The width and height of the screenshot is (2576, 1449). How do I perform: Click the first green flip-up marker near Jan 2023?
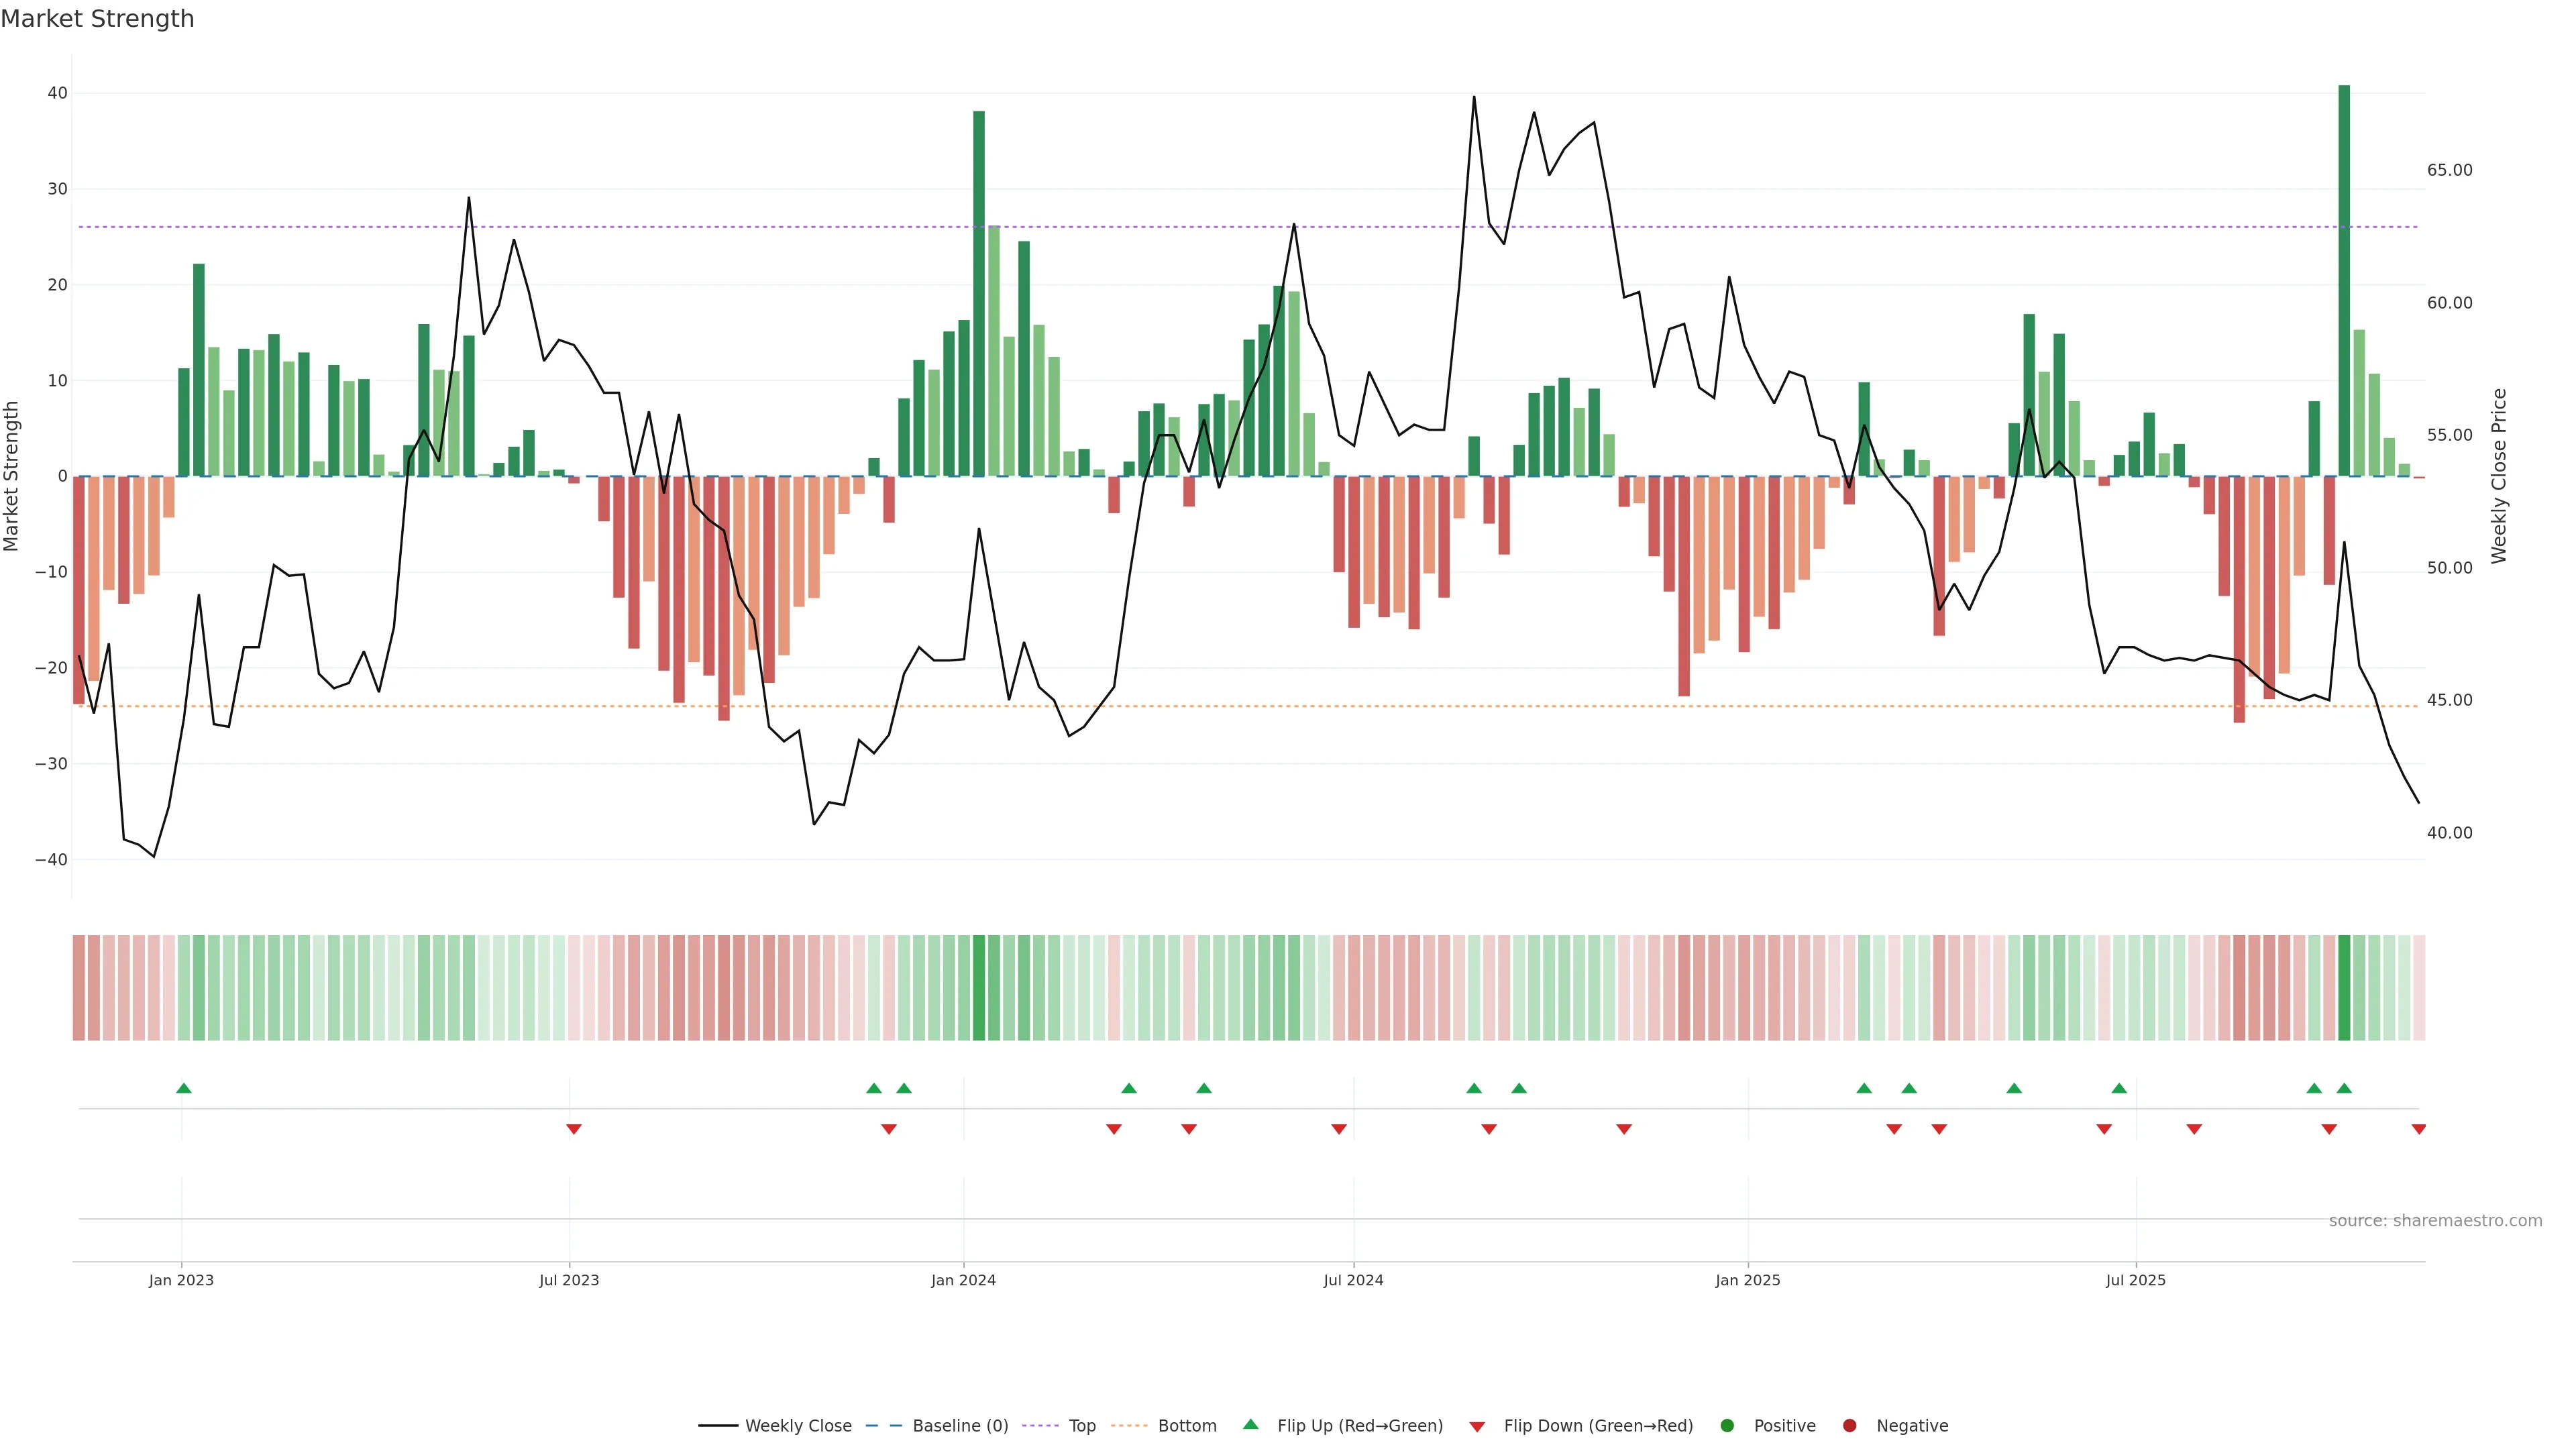(184, 1088)
